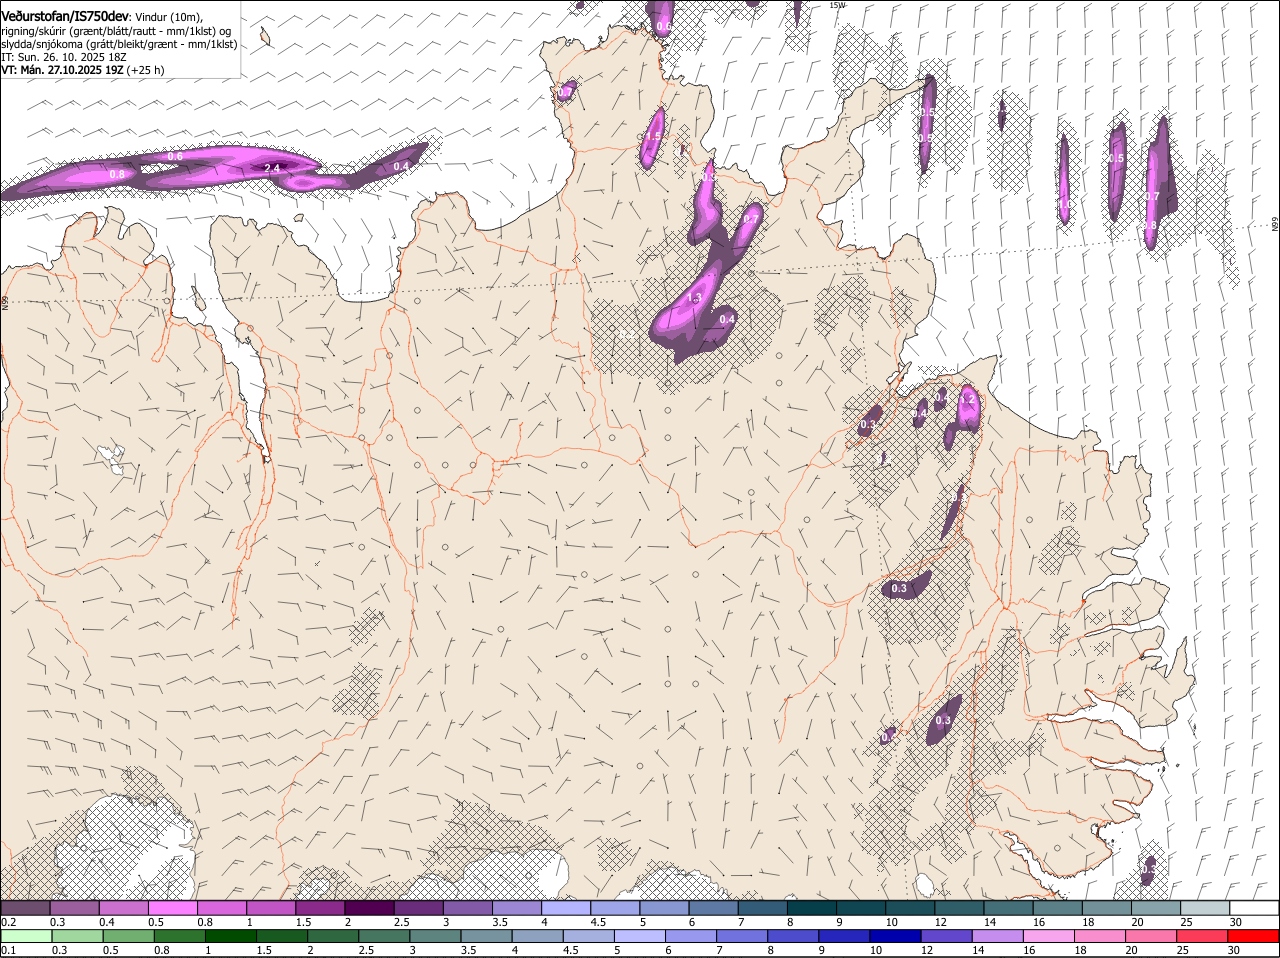
Task: Select lower legend green swatch labeled 0.5
Action: pos(128,936)
